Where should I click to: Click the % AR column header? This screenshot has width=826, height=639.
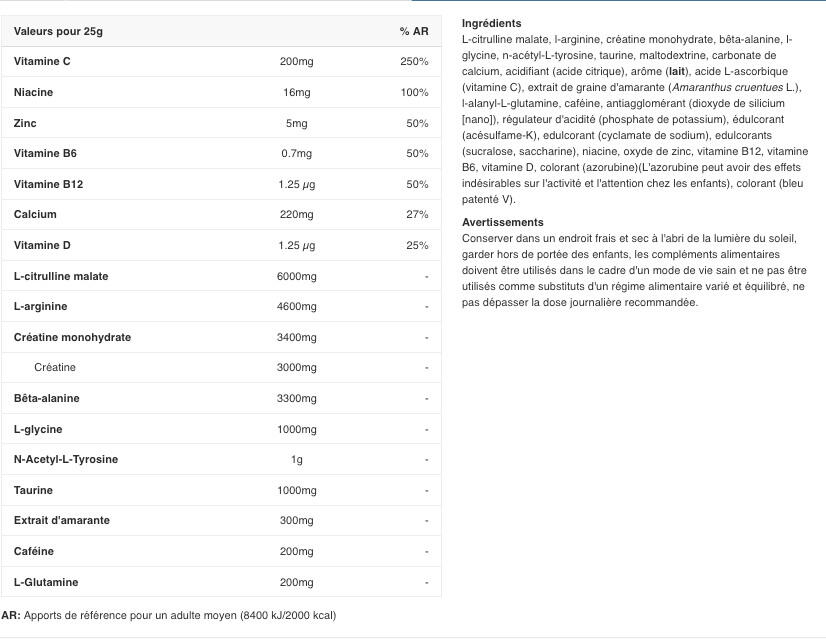pos(414,31)
